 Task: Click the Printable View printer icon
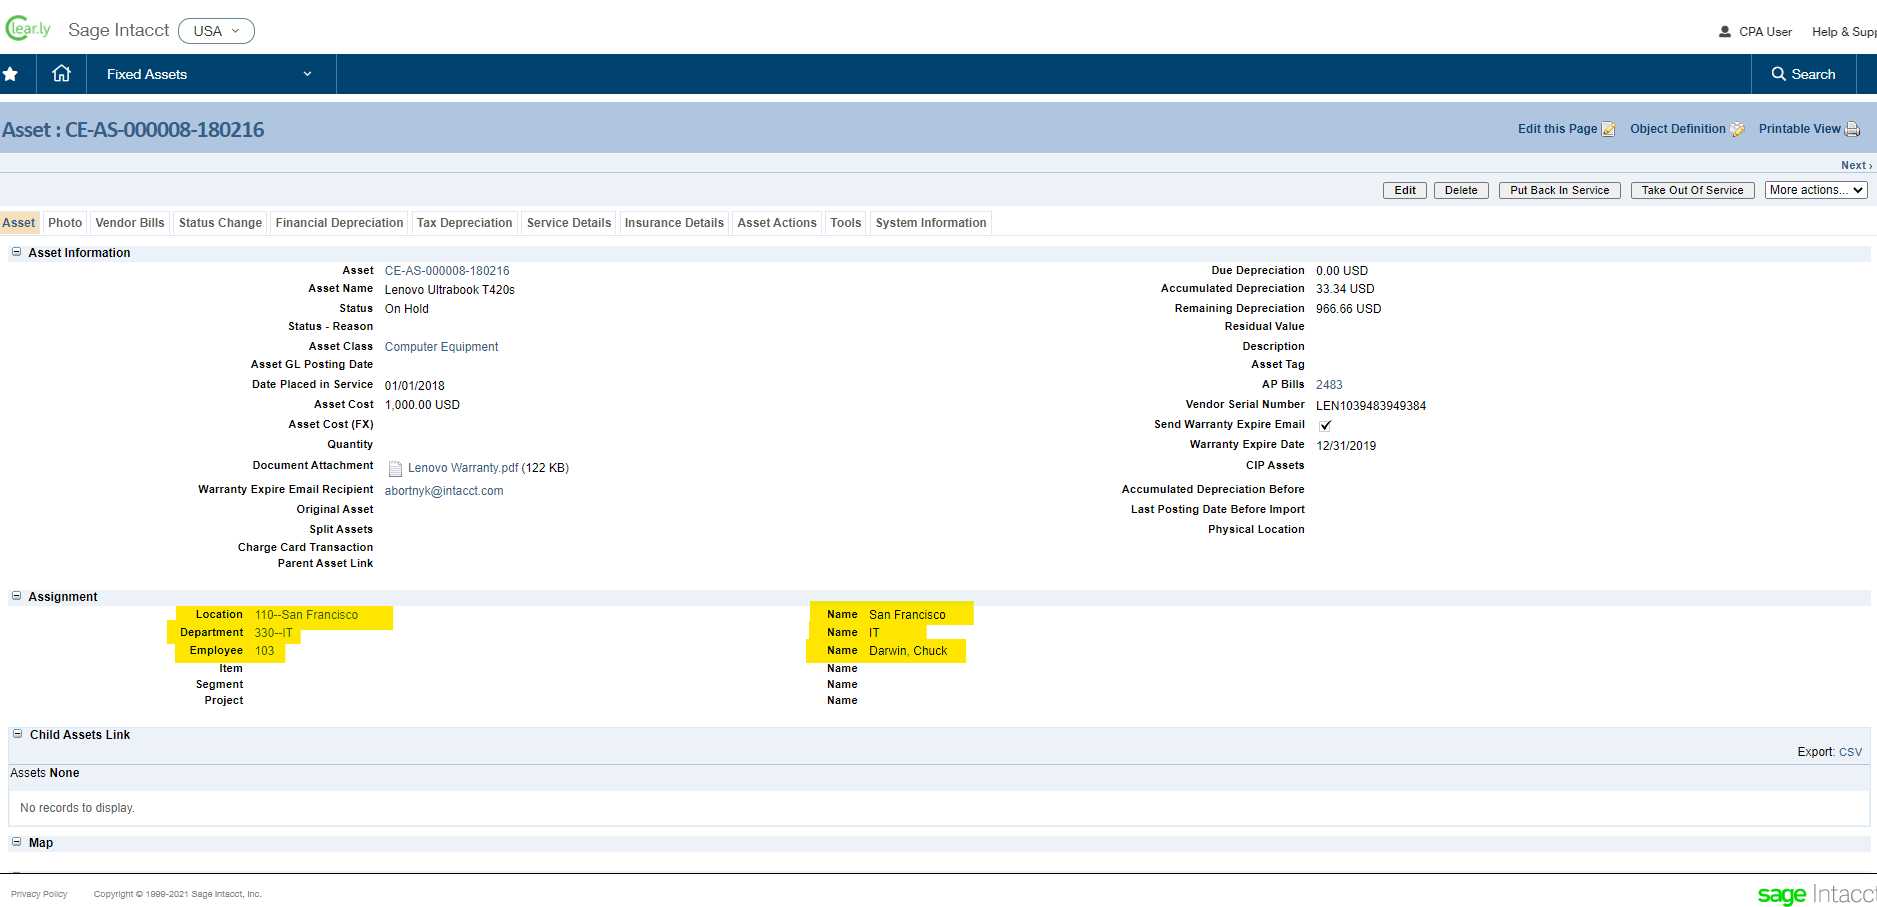point(1853,129)
